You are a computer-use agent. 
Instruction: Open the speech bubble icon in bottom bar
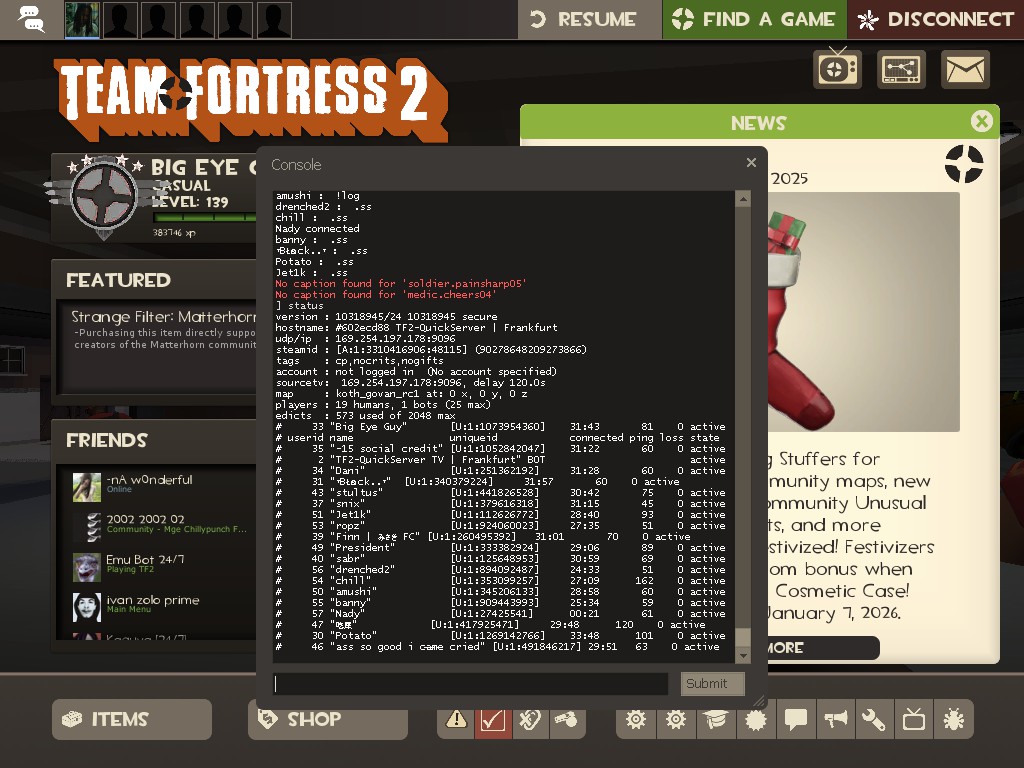[x=796, y=719]
